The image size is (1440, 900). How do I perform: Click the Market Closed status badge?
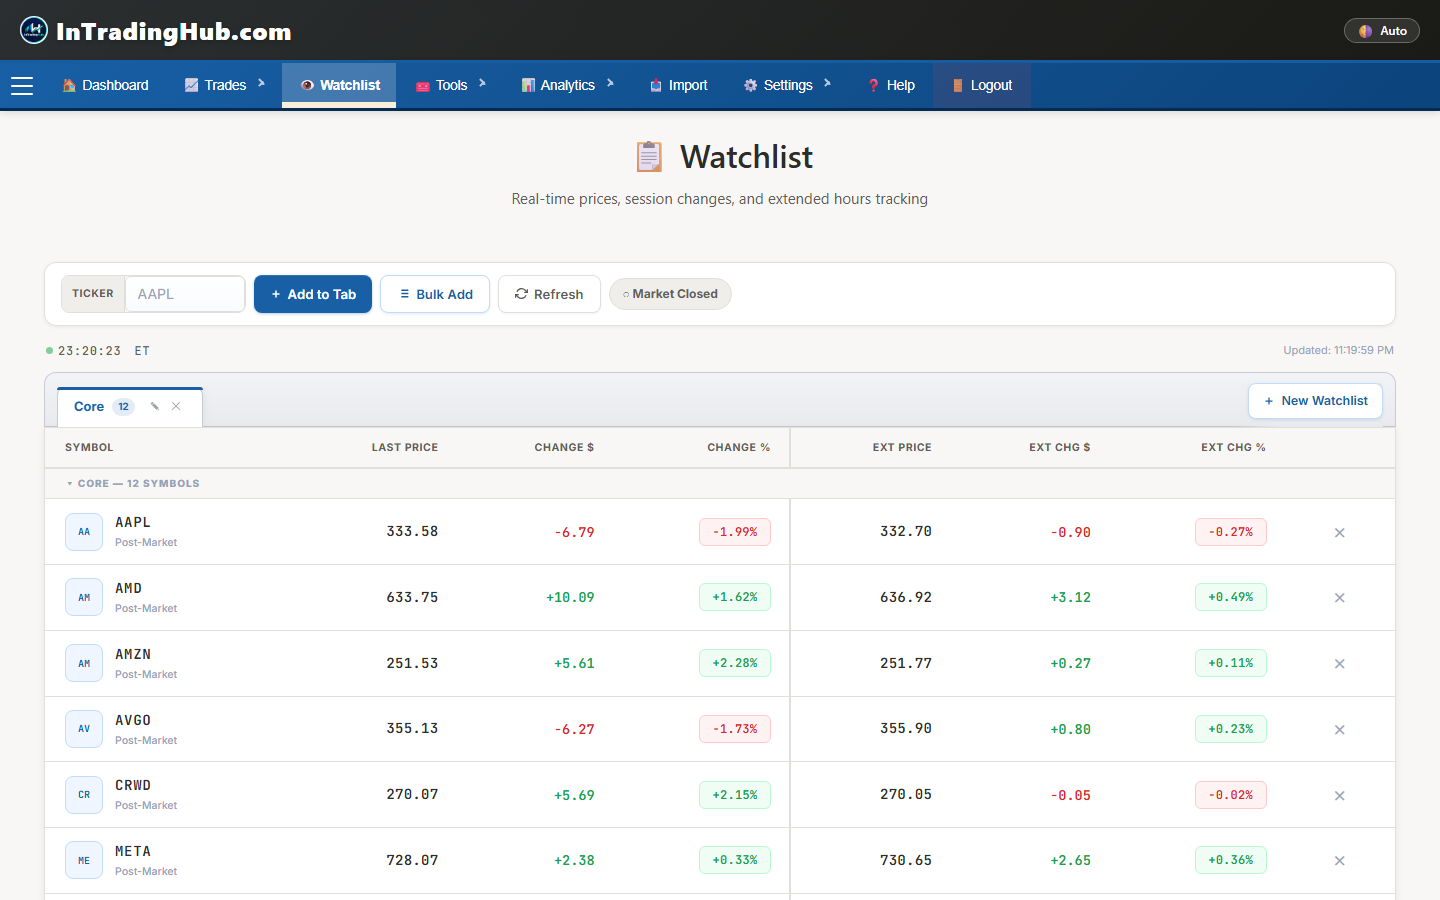(670, 294)
